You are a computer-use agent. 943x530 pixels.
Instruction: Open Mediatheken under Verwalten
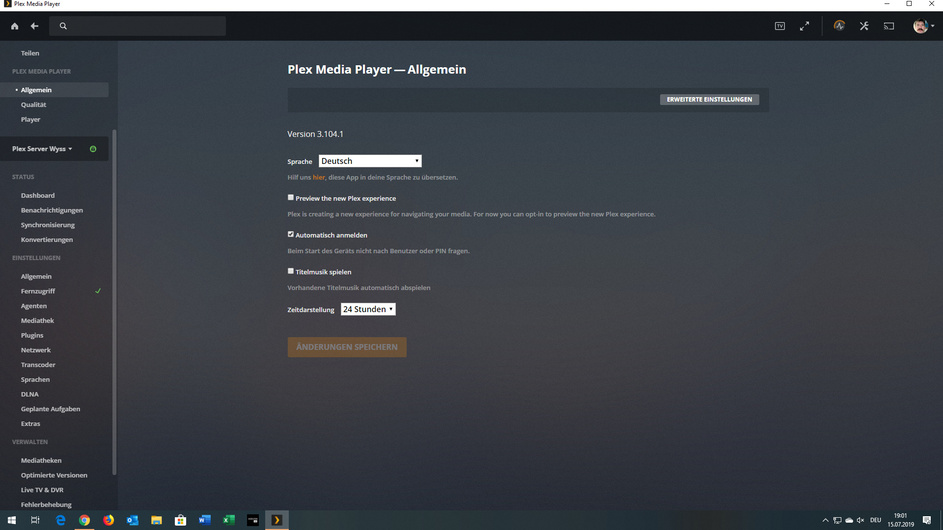41,460
